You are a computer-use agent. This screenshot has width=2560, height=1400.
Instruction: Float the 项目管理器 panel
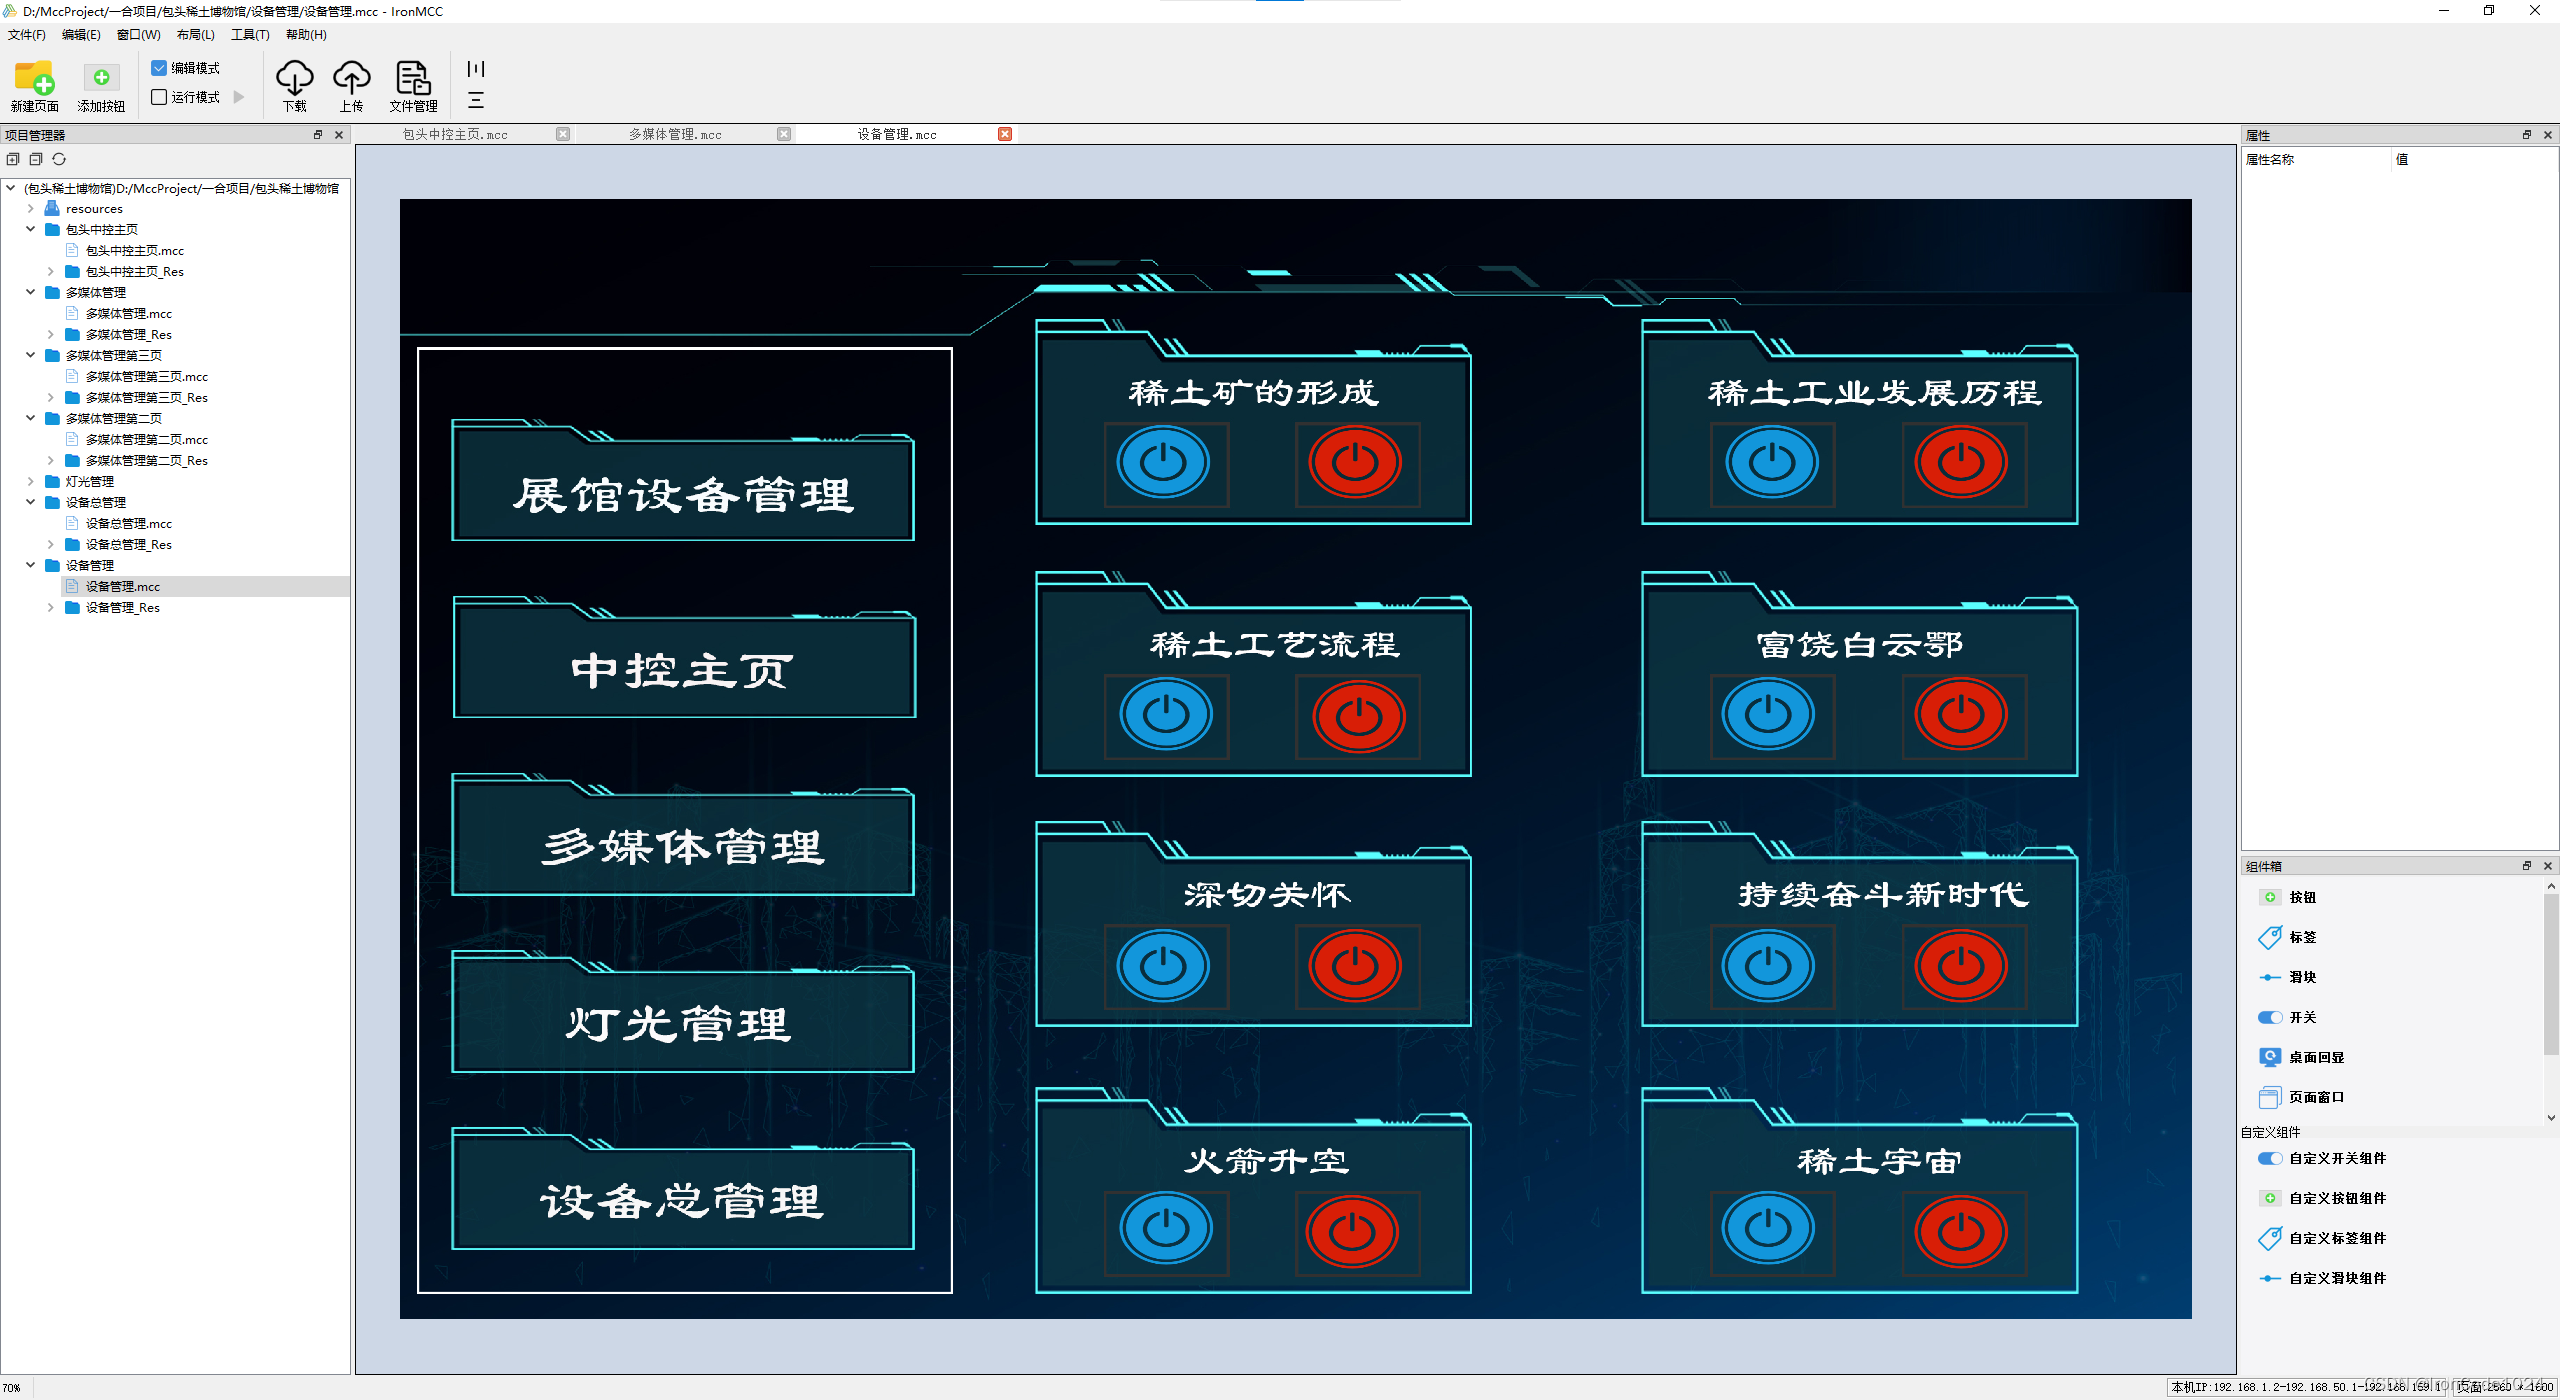click(318, 135)
